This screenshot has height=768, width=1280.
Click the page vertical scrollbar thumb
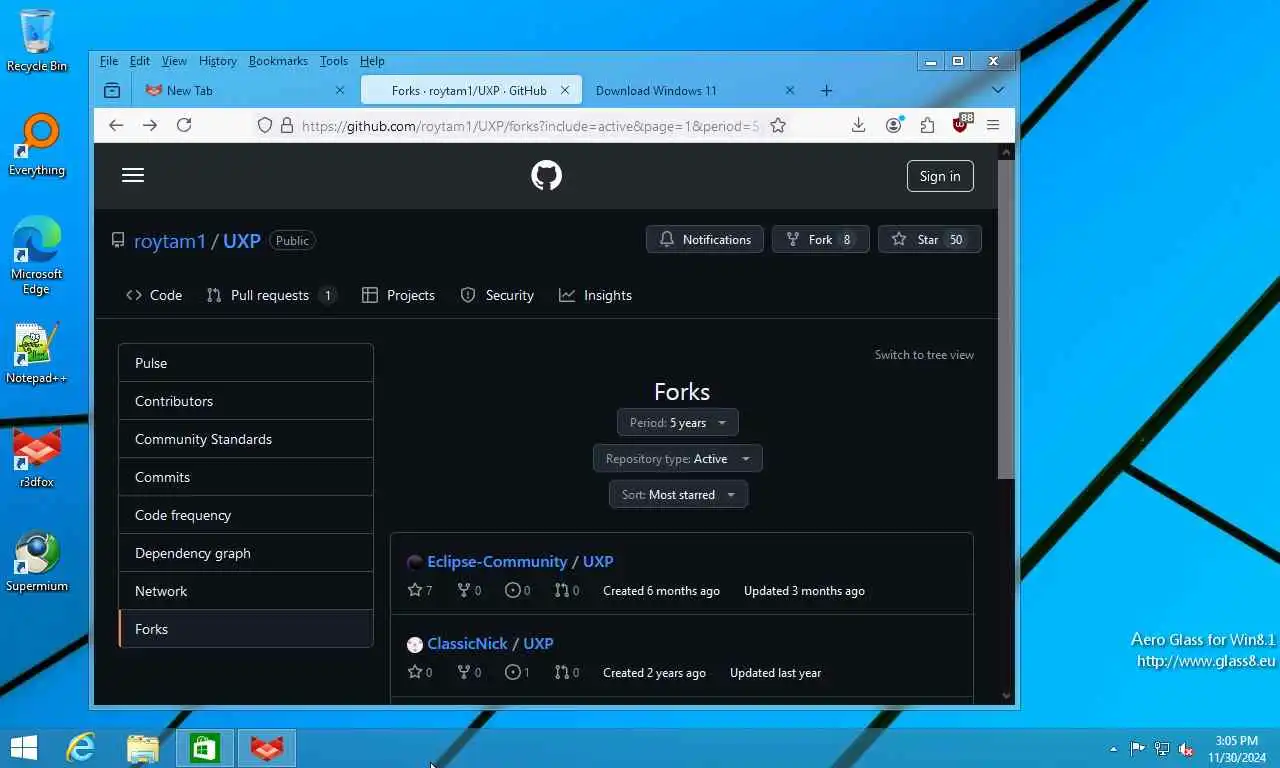(1007, 318)
